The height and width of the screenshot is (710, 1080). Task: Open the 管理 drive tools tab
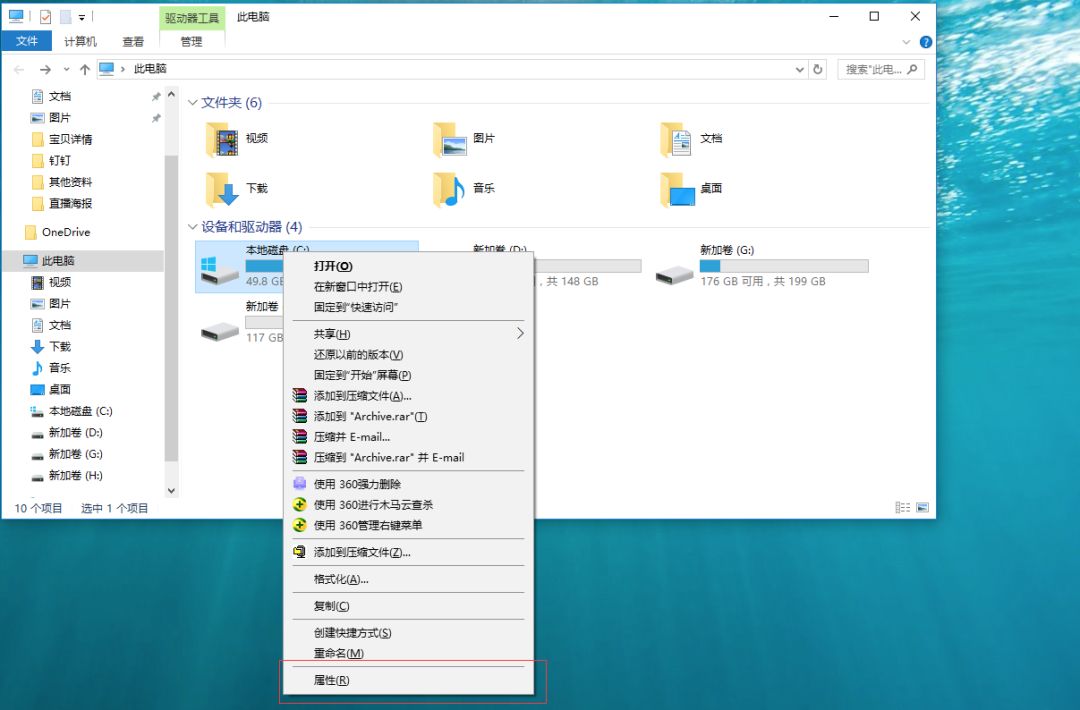point(191,41)
